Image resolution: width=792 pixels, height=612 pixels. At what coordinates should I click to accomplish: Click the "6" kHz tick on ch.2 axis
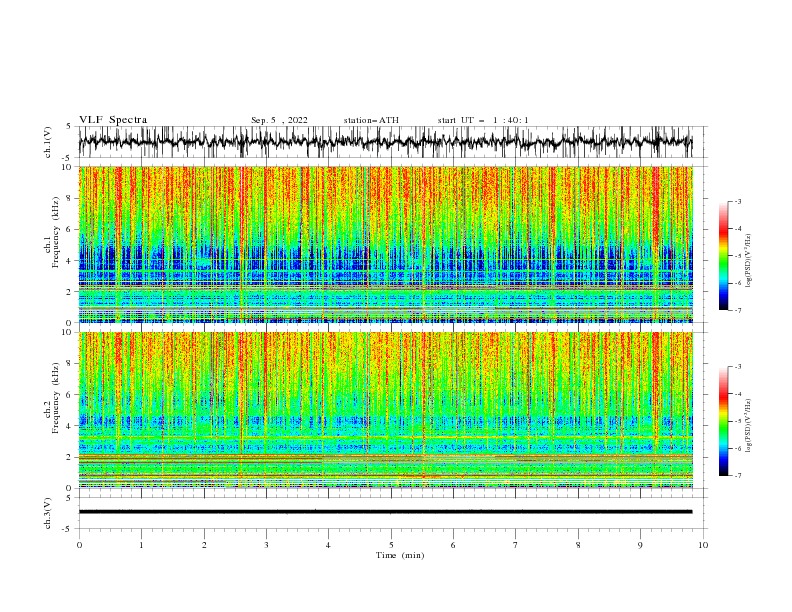(69, 395)
